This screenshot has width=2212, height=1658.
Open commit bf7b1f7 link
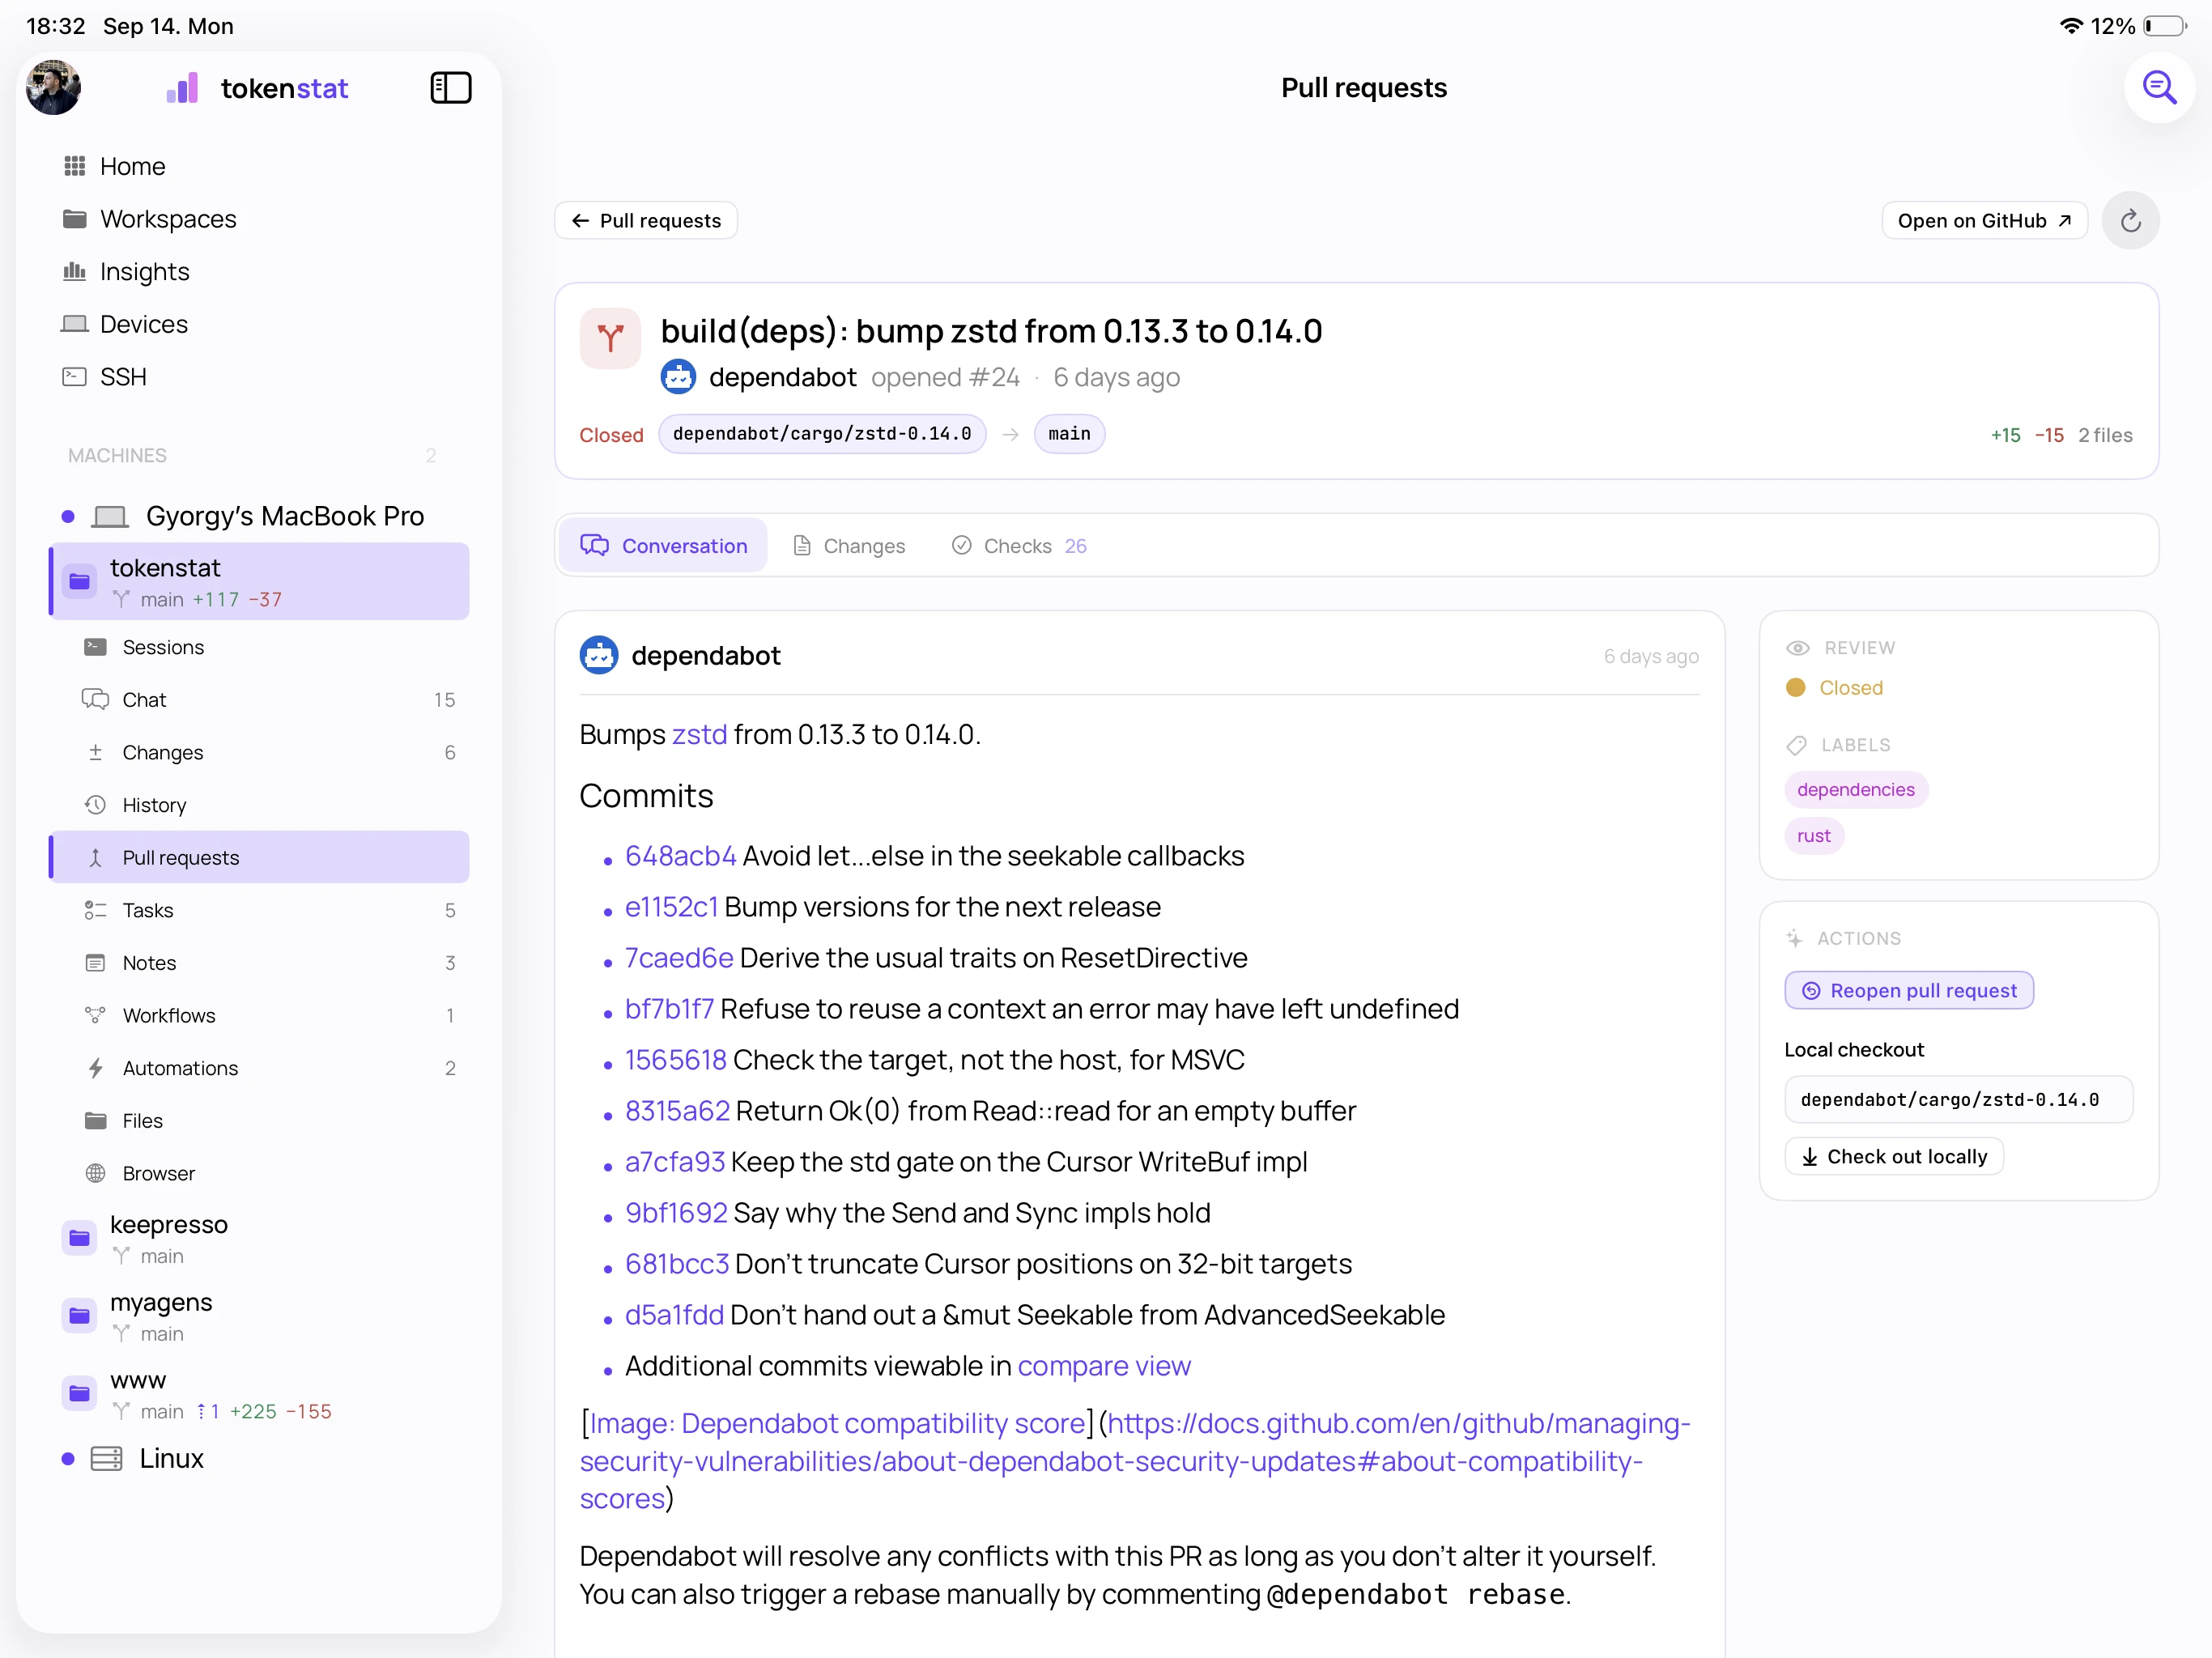coord(669,1009)
